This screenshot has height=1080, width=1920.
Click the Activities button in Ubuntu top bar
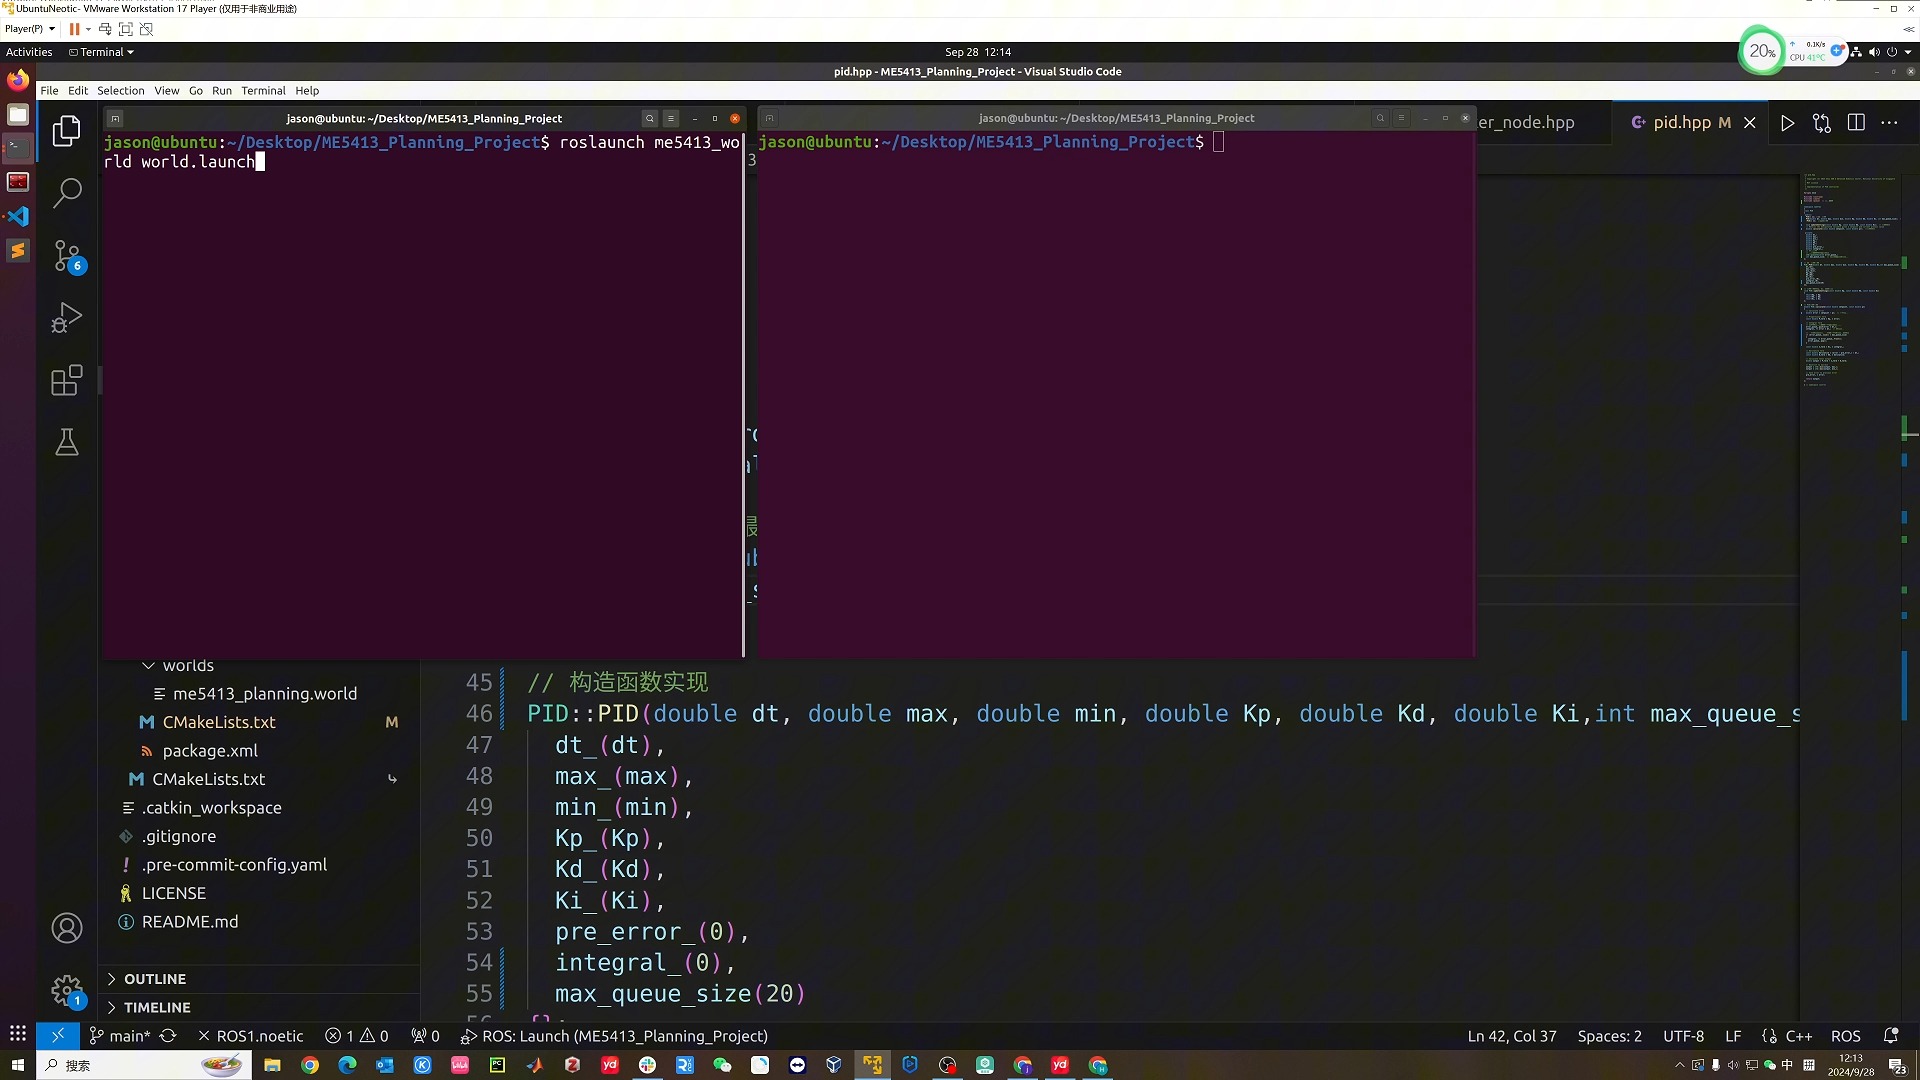tap(29, 52)
